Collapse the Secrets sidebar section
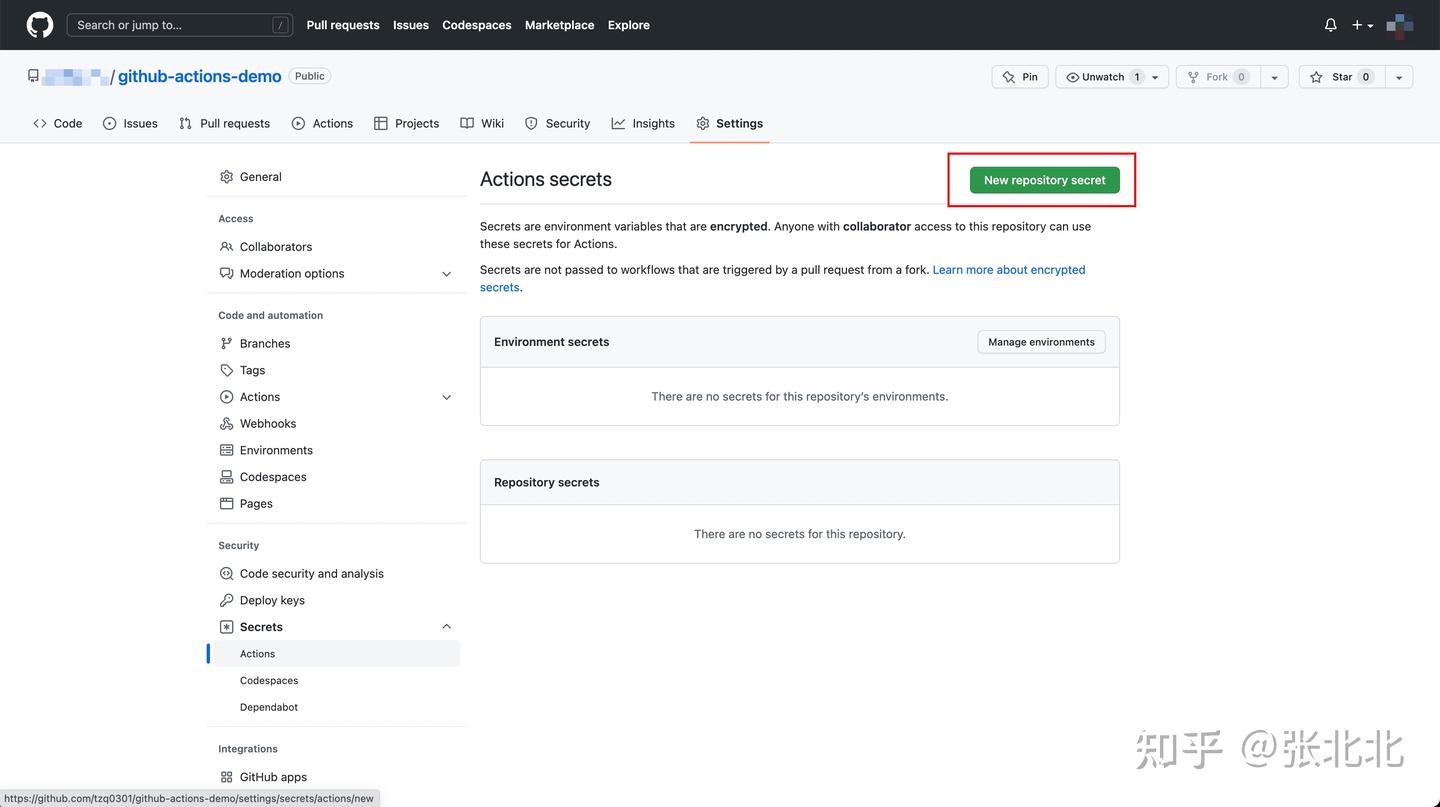The image size is (1440, 807). point(446,626)
